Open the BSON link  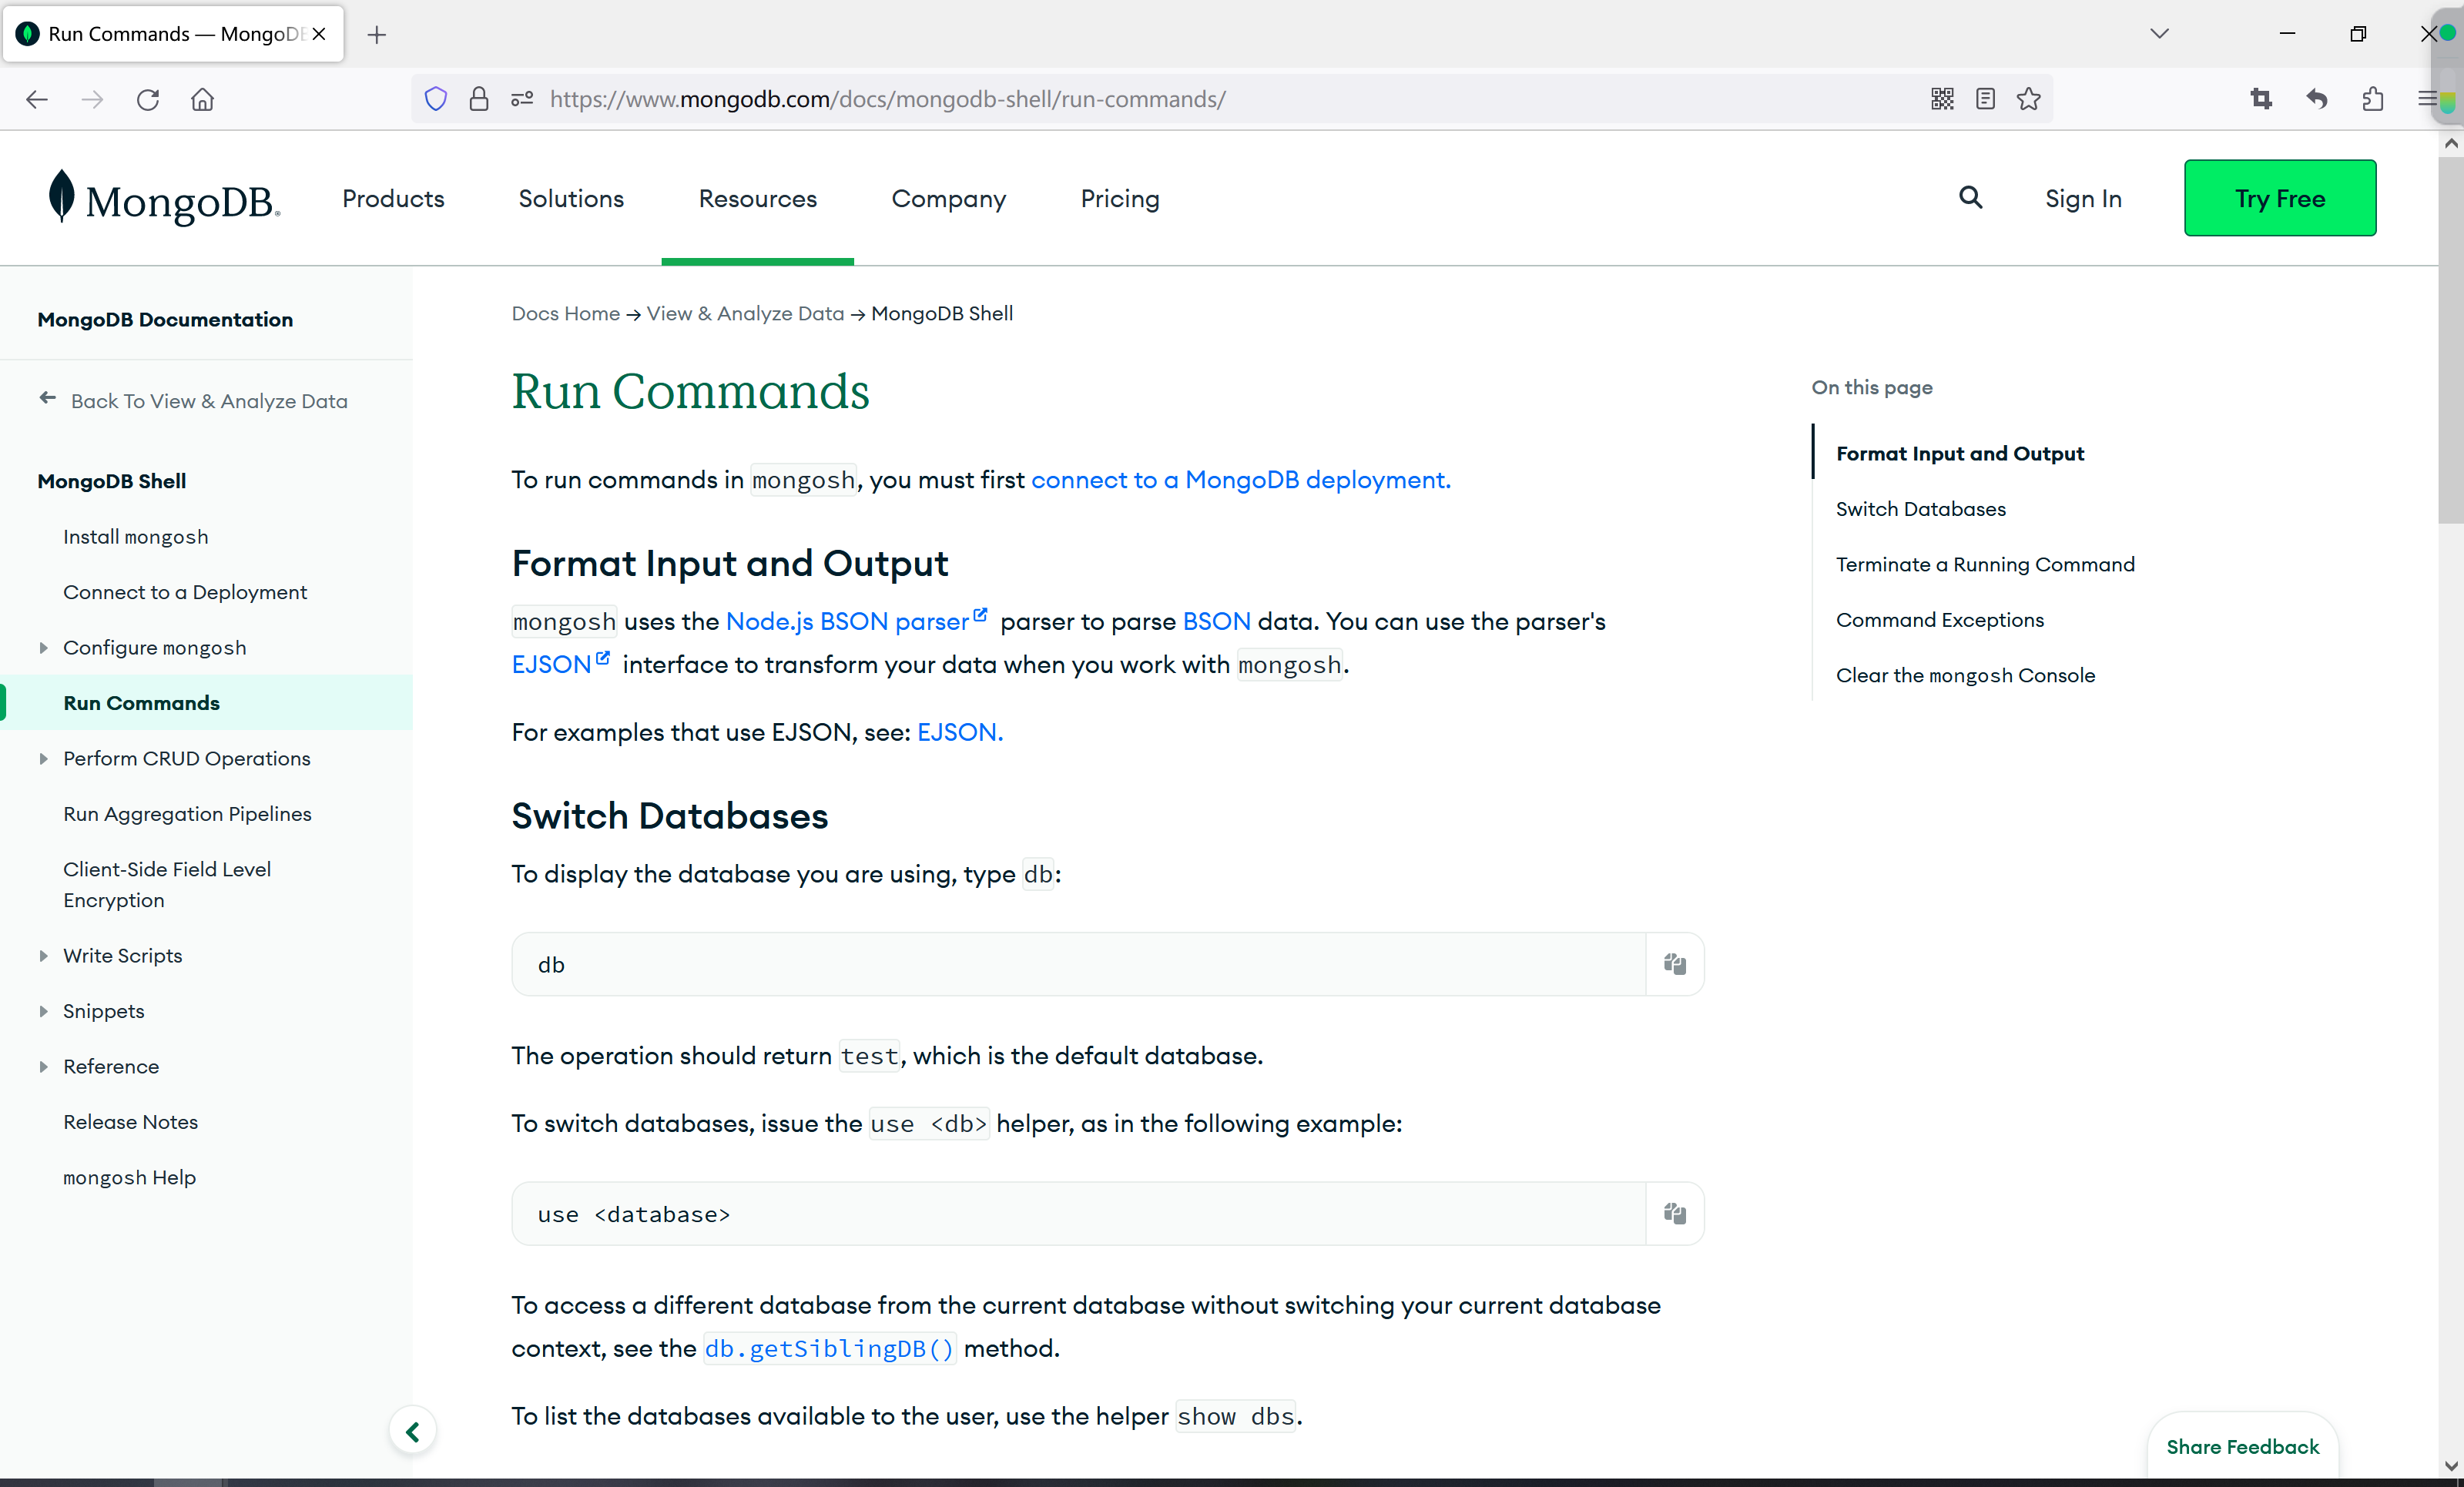point(1216,622)
